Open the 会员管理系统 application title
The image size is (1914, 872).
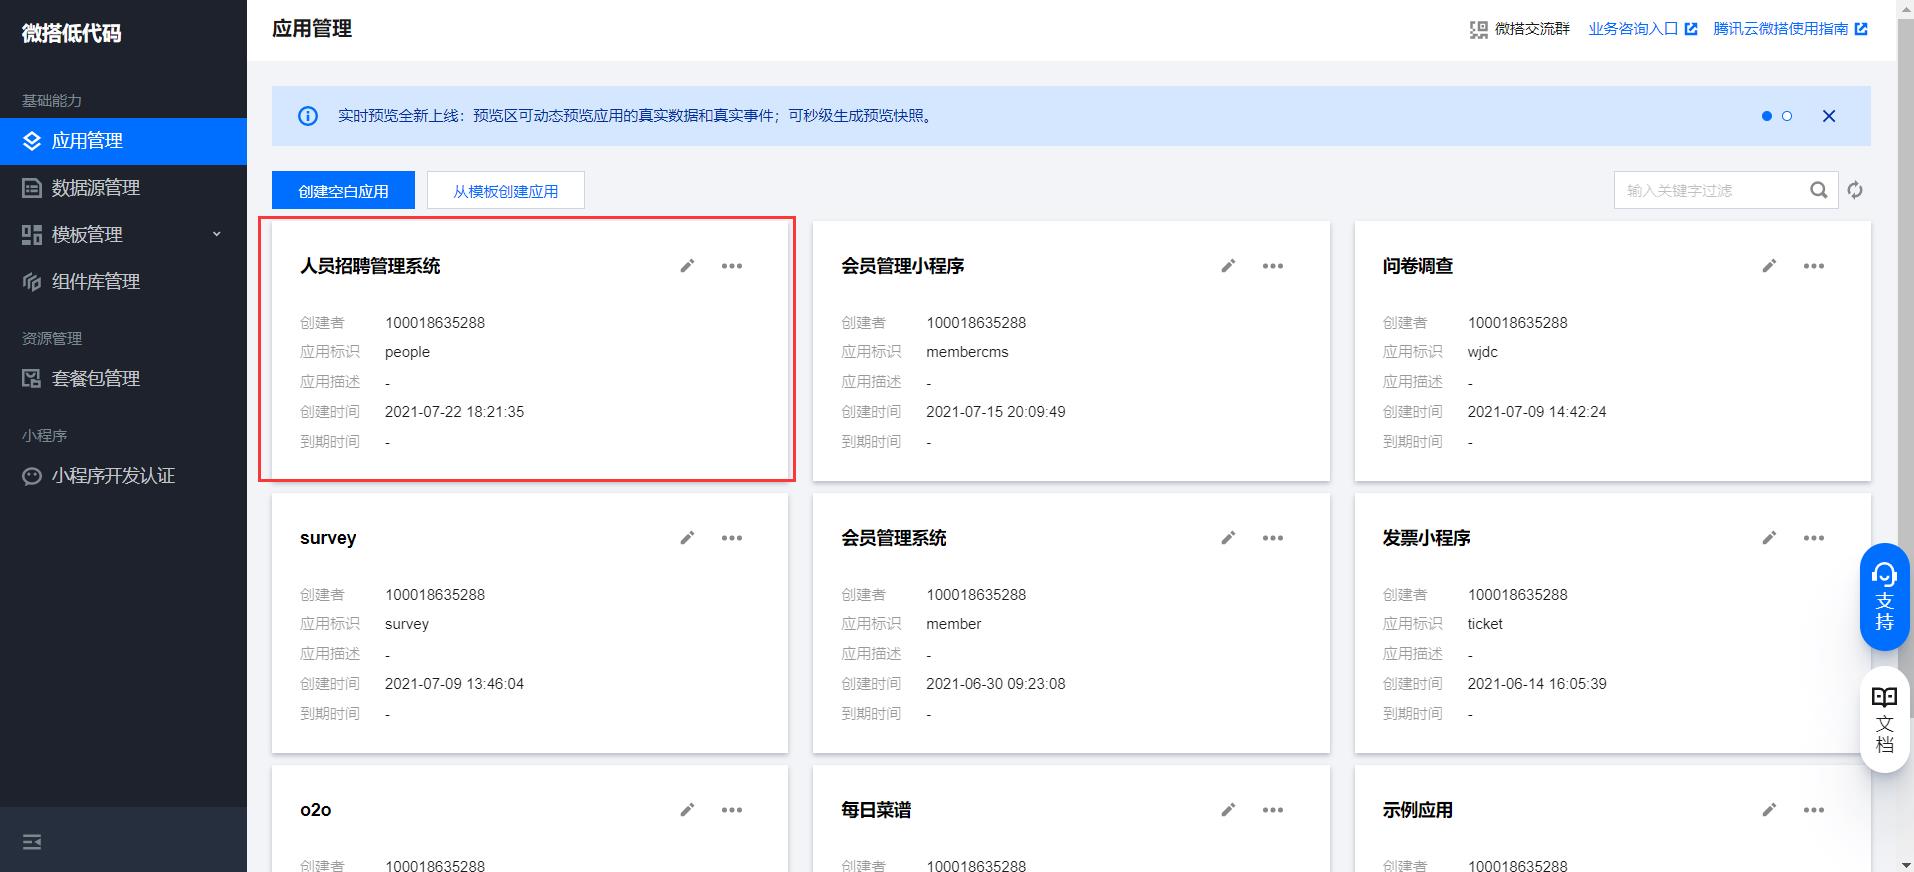(x=894, y=538)
